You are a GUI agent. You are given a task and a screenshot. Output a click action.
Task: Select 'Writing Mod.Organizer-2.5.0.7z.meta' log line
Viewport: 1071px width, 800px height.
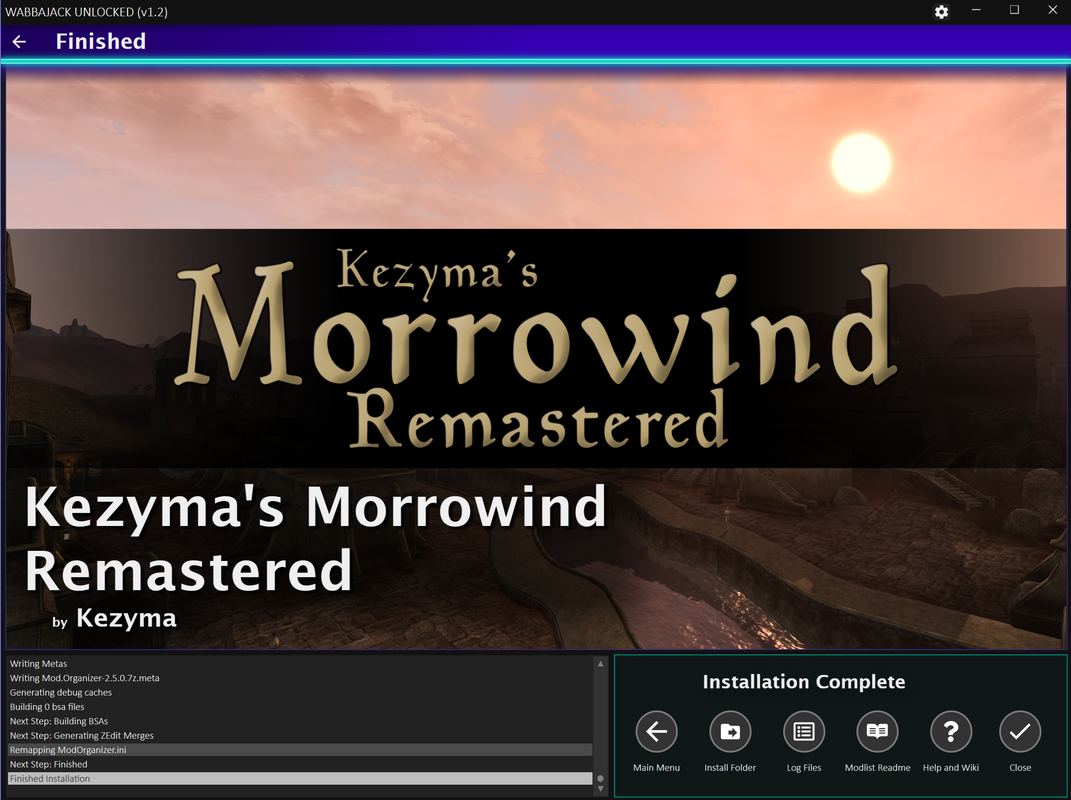pyautogui.click(x=300, y=678)
